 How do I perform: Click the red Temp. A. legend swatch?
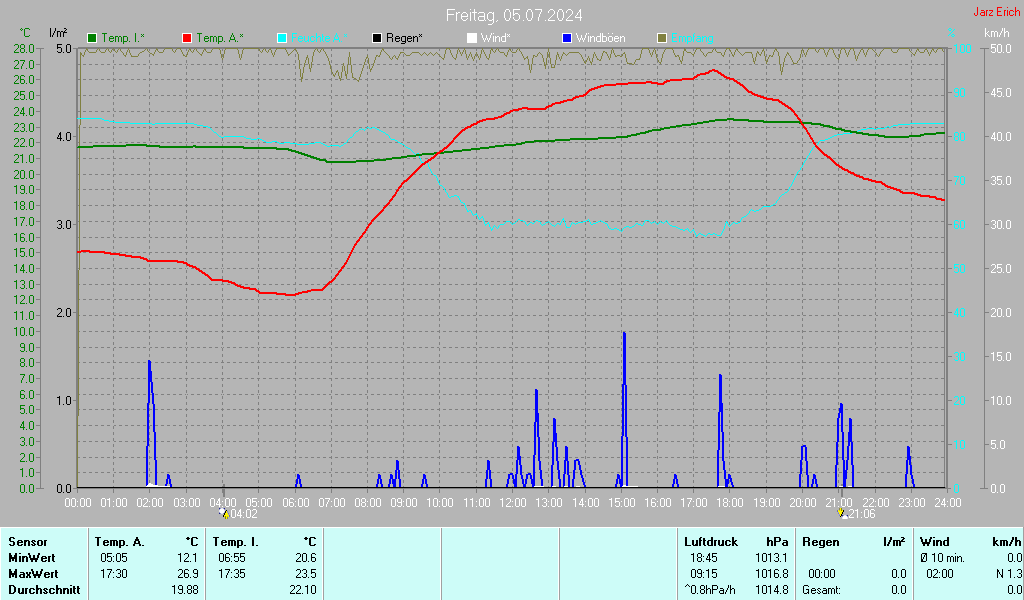point(187,39)
